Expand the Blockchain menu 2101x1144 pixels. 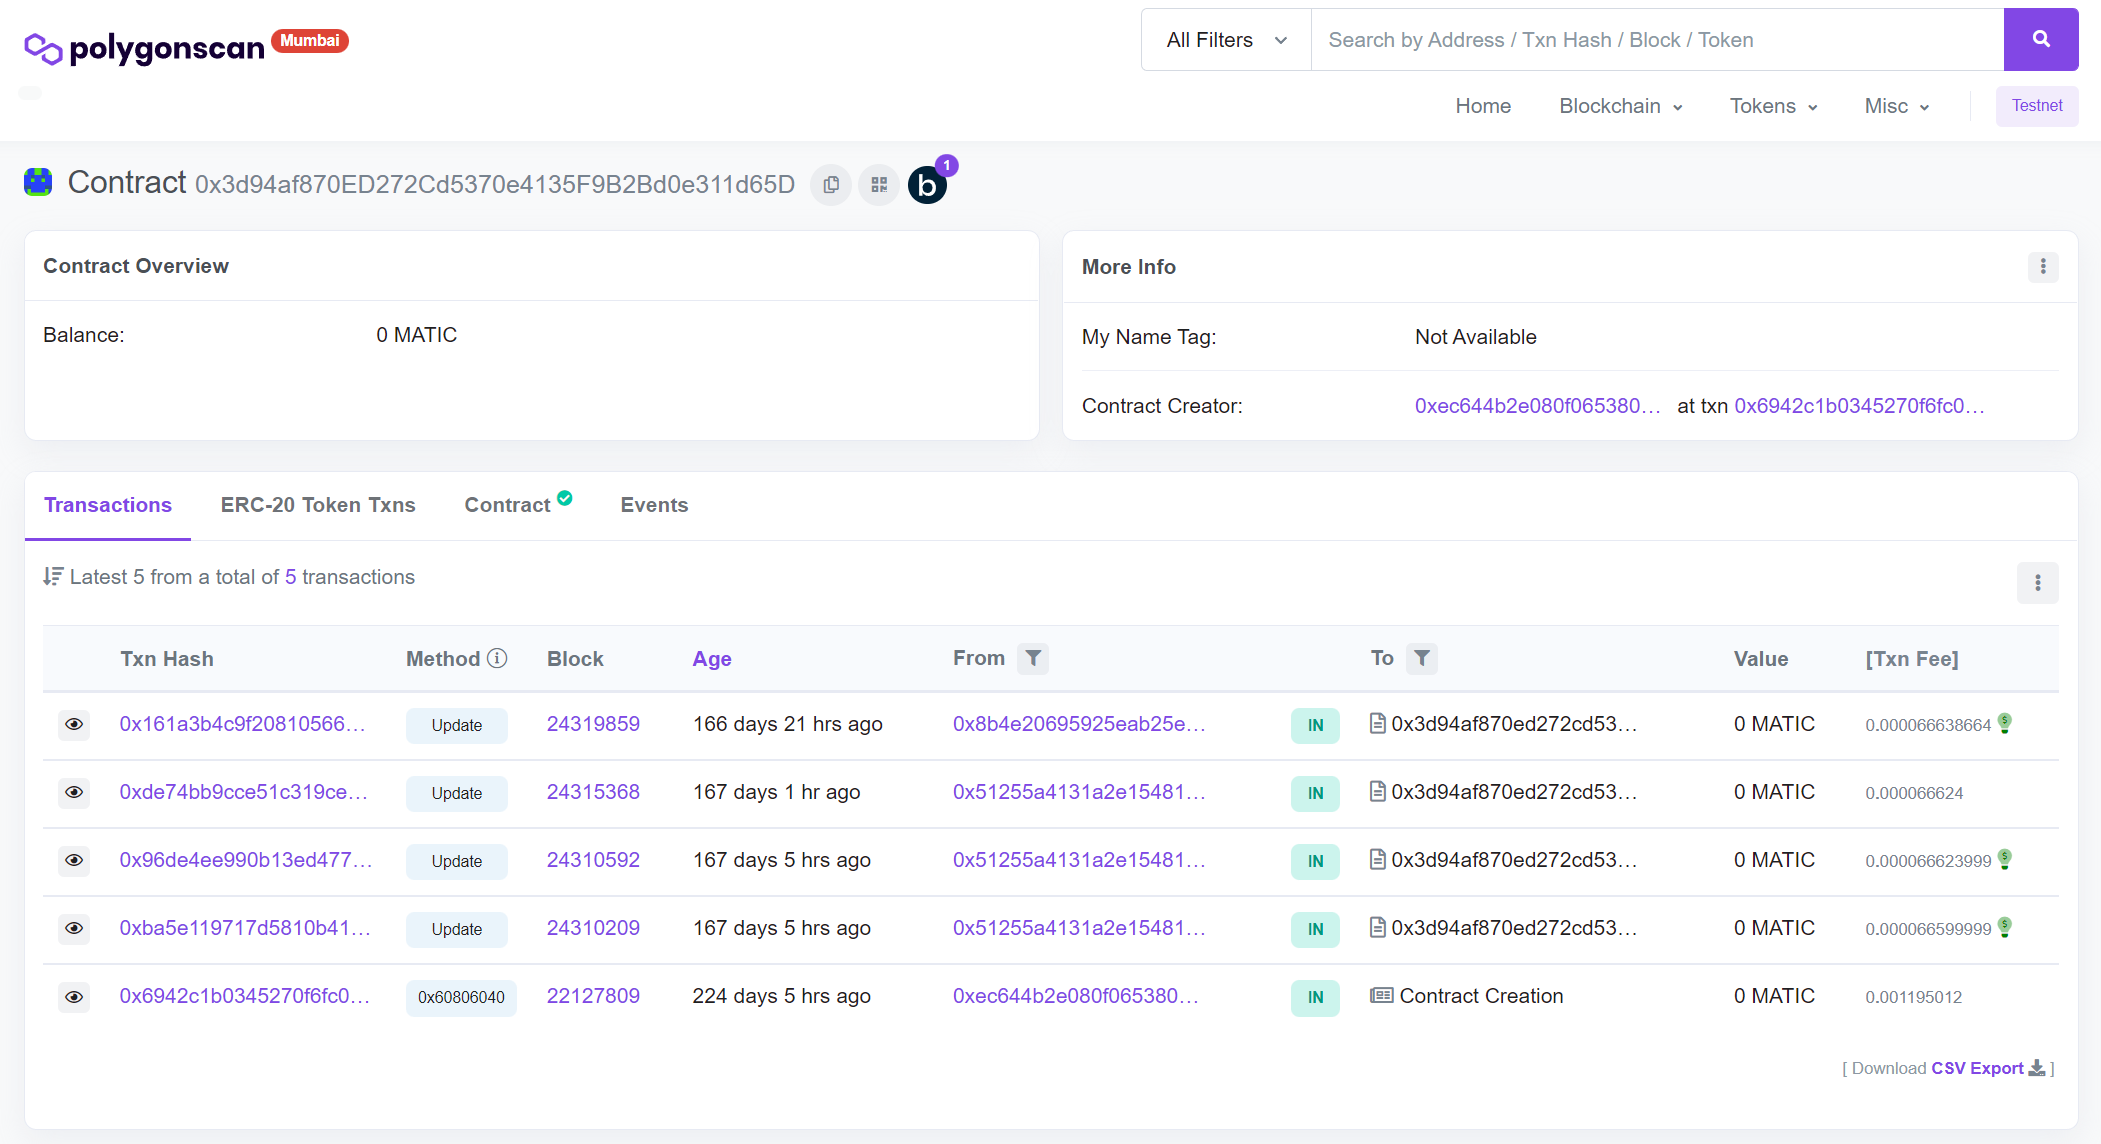[1621, 106]
